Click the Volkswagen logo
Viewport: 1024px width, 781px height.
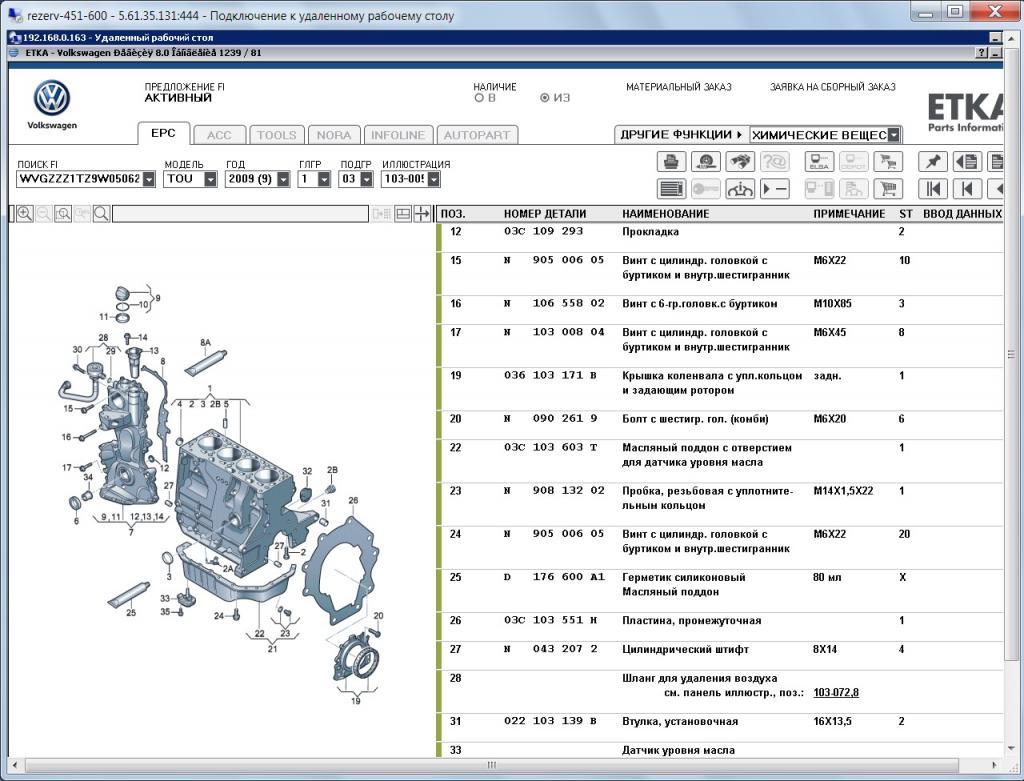52,99
